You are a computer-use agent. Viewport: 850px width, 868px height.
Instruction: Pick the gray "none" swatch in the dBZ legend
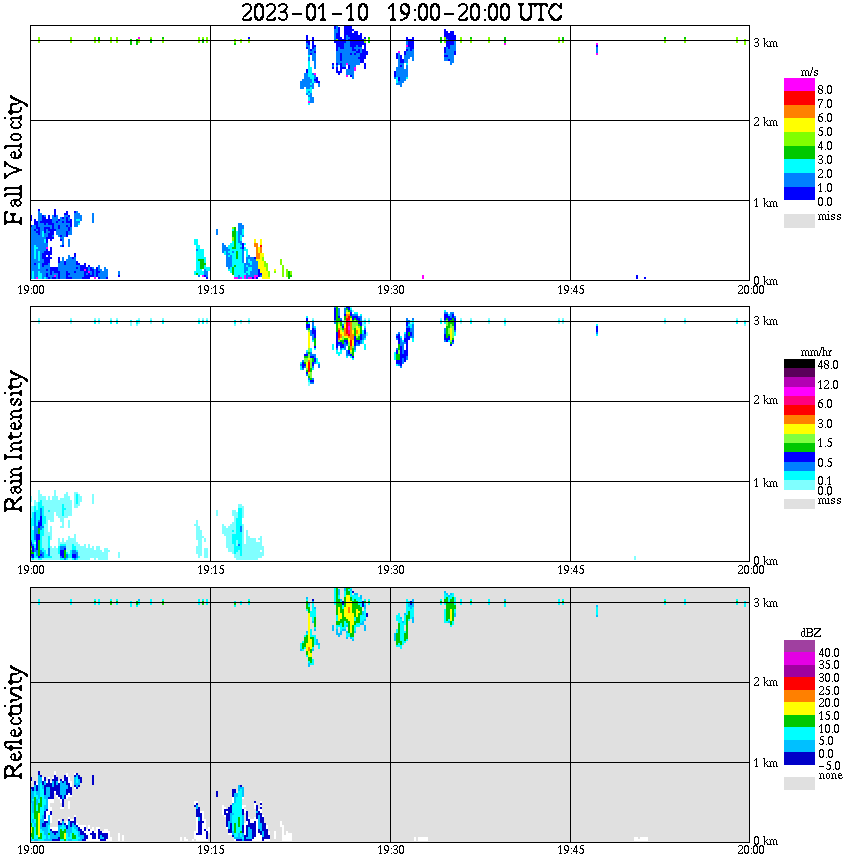799,783
